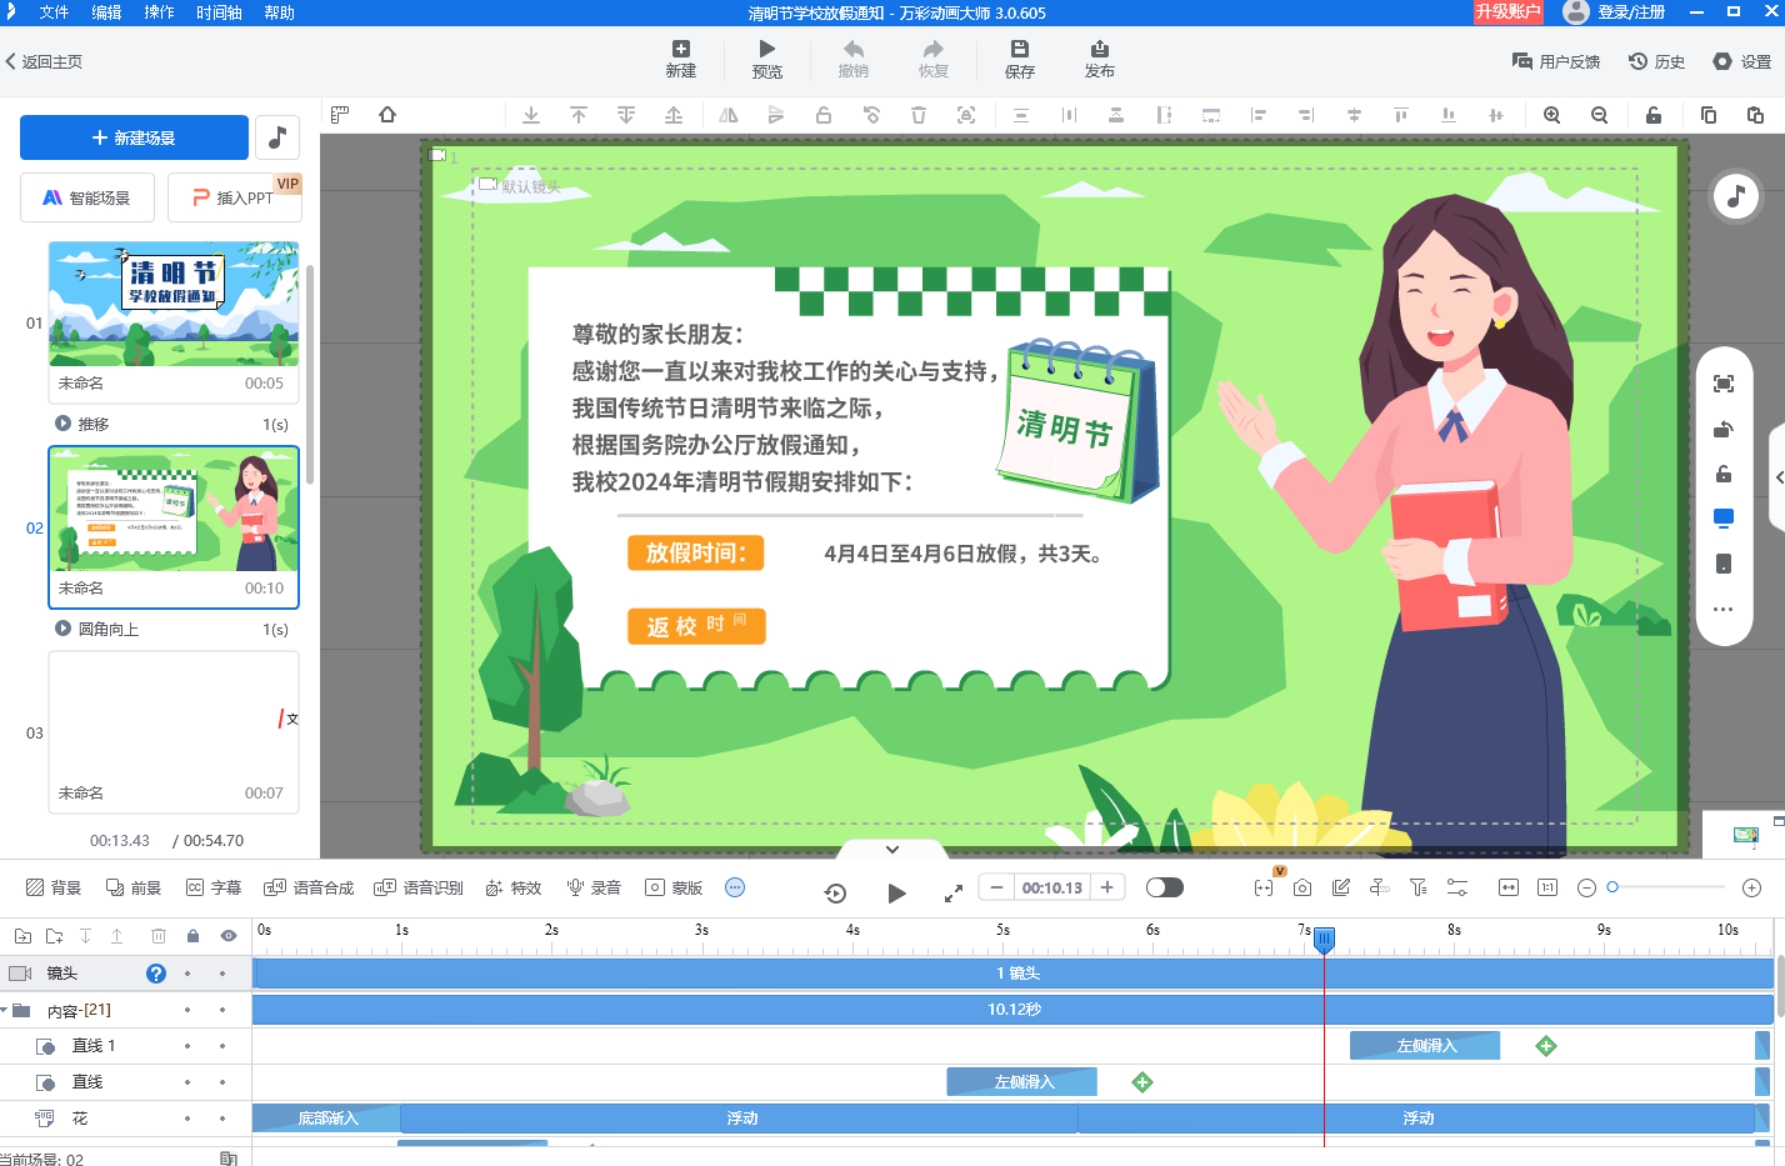Image resolution: width=1785 pixels, height=1166 pixels.
Task: Collapse timeline panel with down chevron
Action: pyautogui.click(x=892, y=849)
